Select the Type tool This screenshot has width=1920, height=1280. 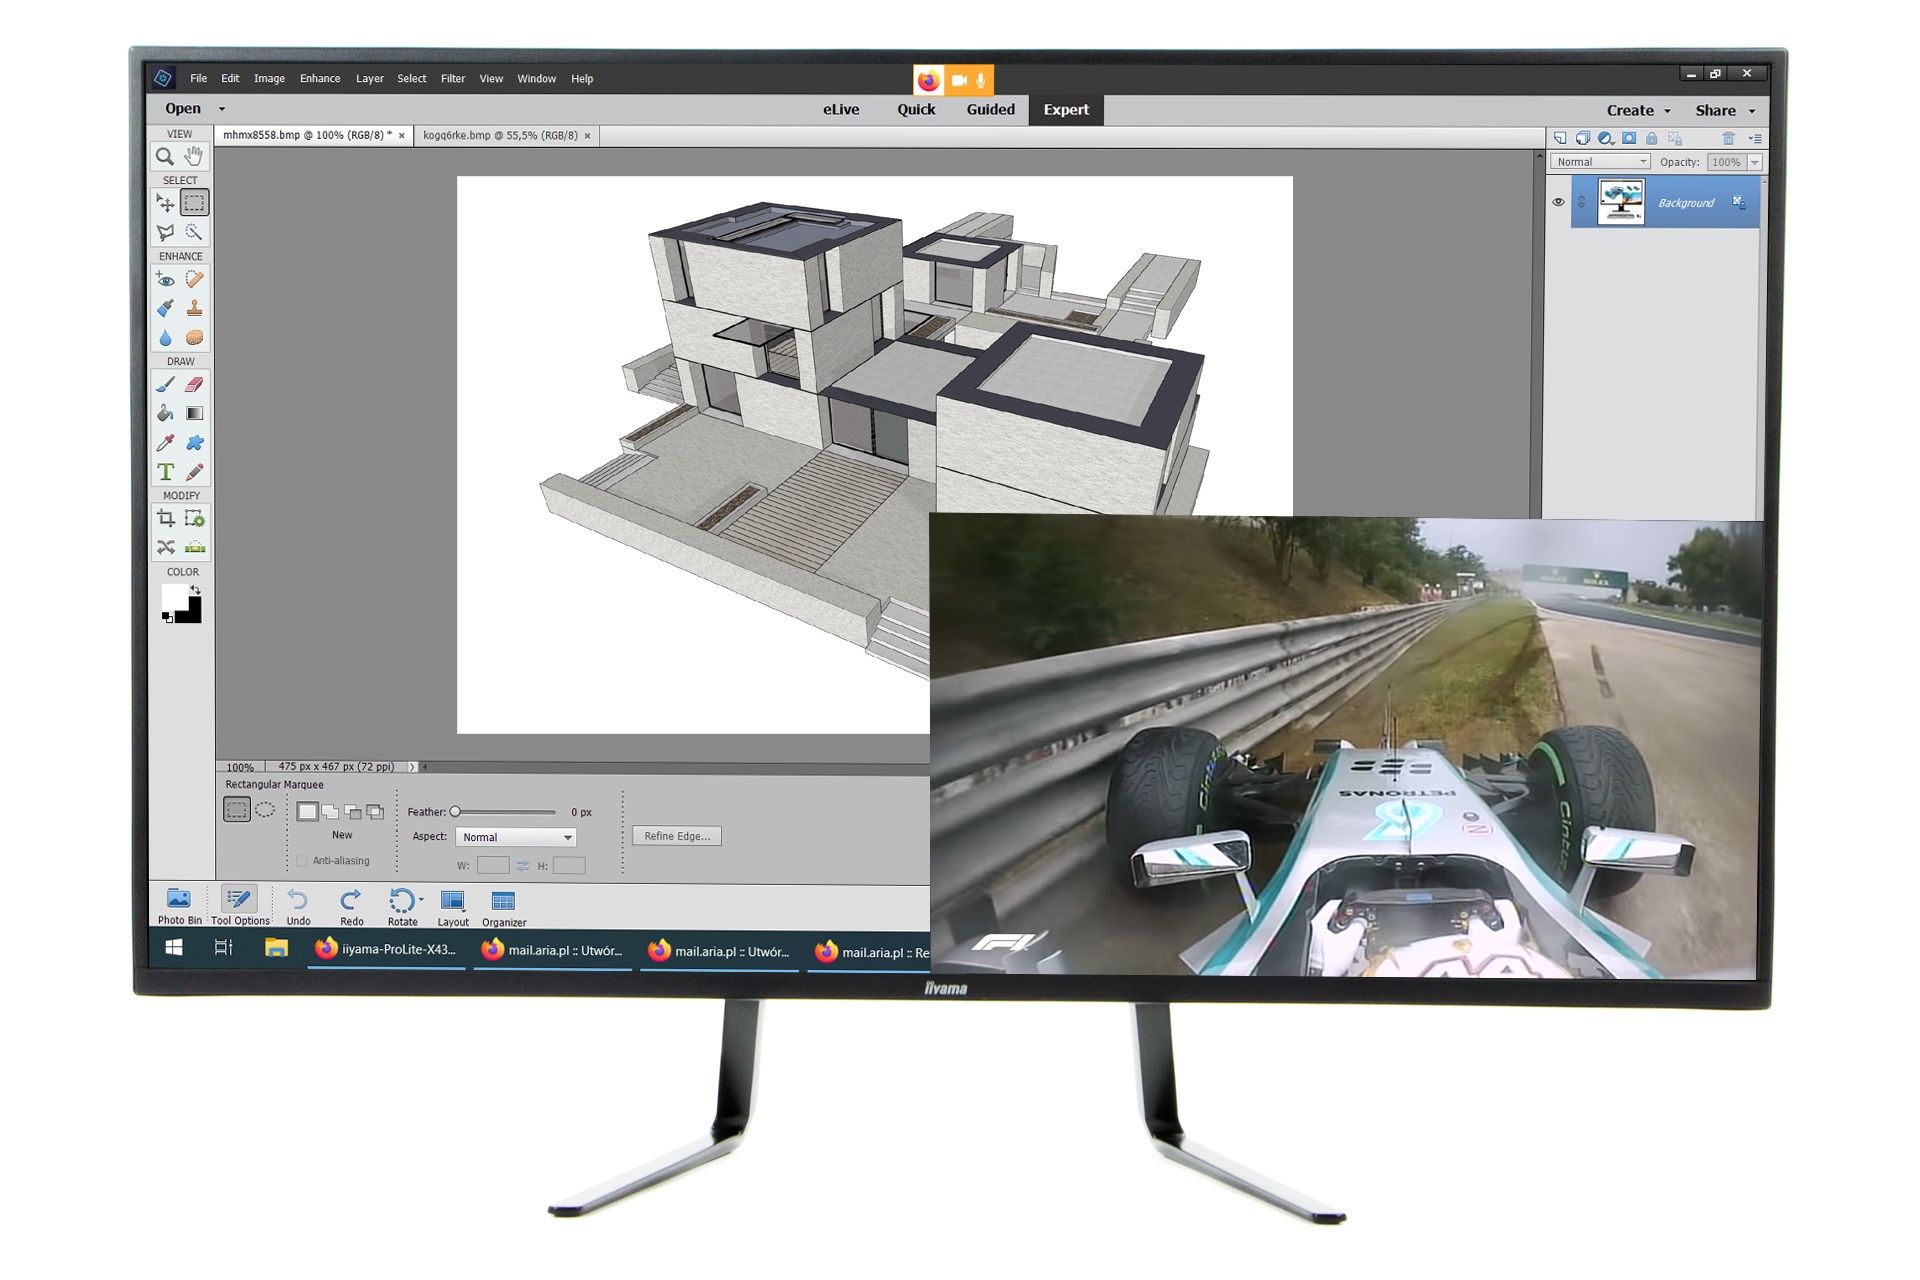pos(165,472)
